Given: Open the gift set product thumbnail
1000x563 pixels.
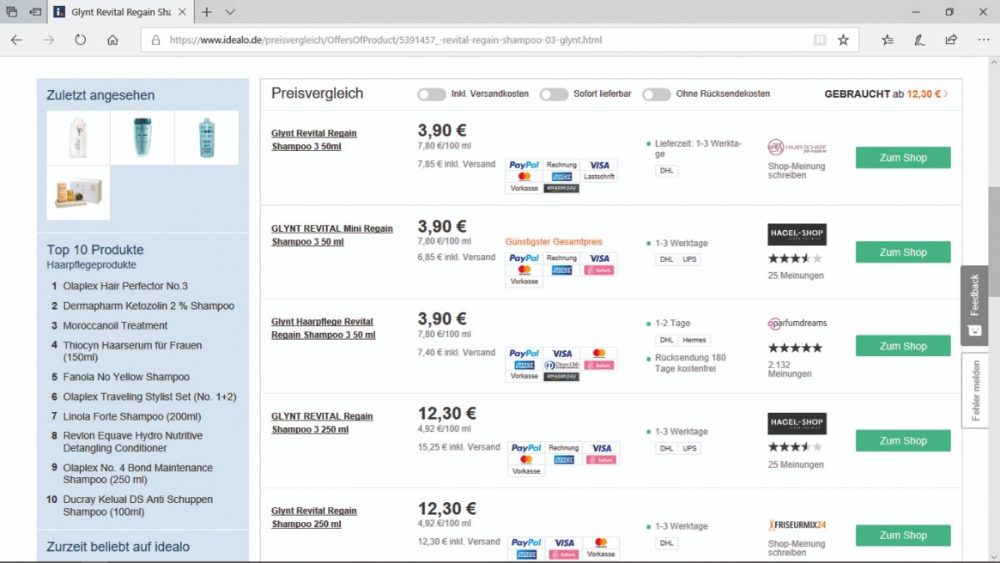Looking at the screenshot, I should (x=78, y=193).
